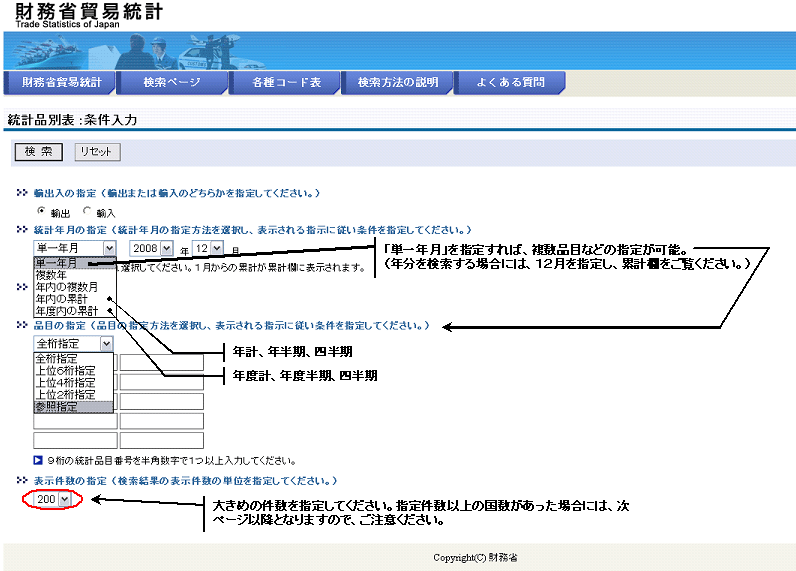Go to the よくある質問 tab
This screenshot has width=796, height=571.
[510, 82]
